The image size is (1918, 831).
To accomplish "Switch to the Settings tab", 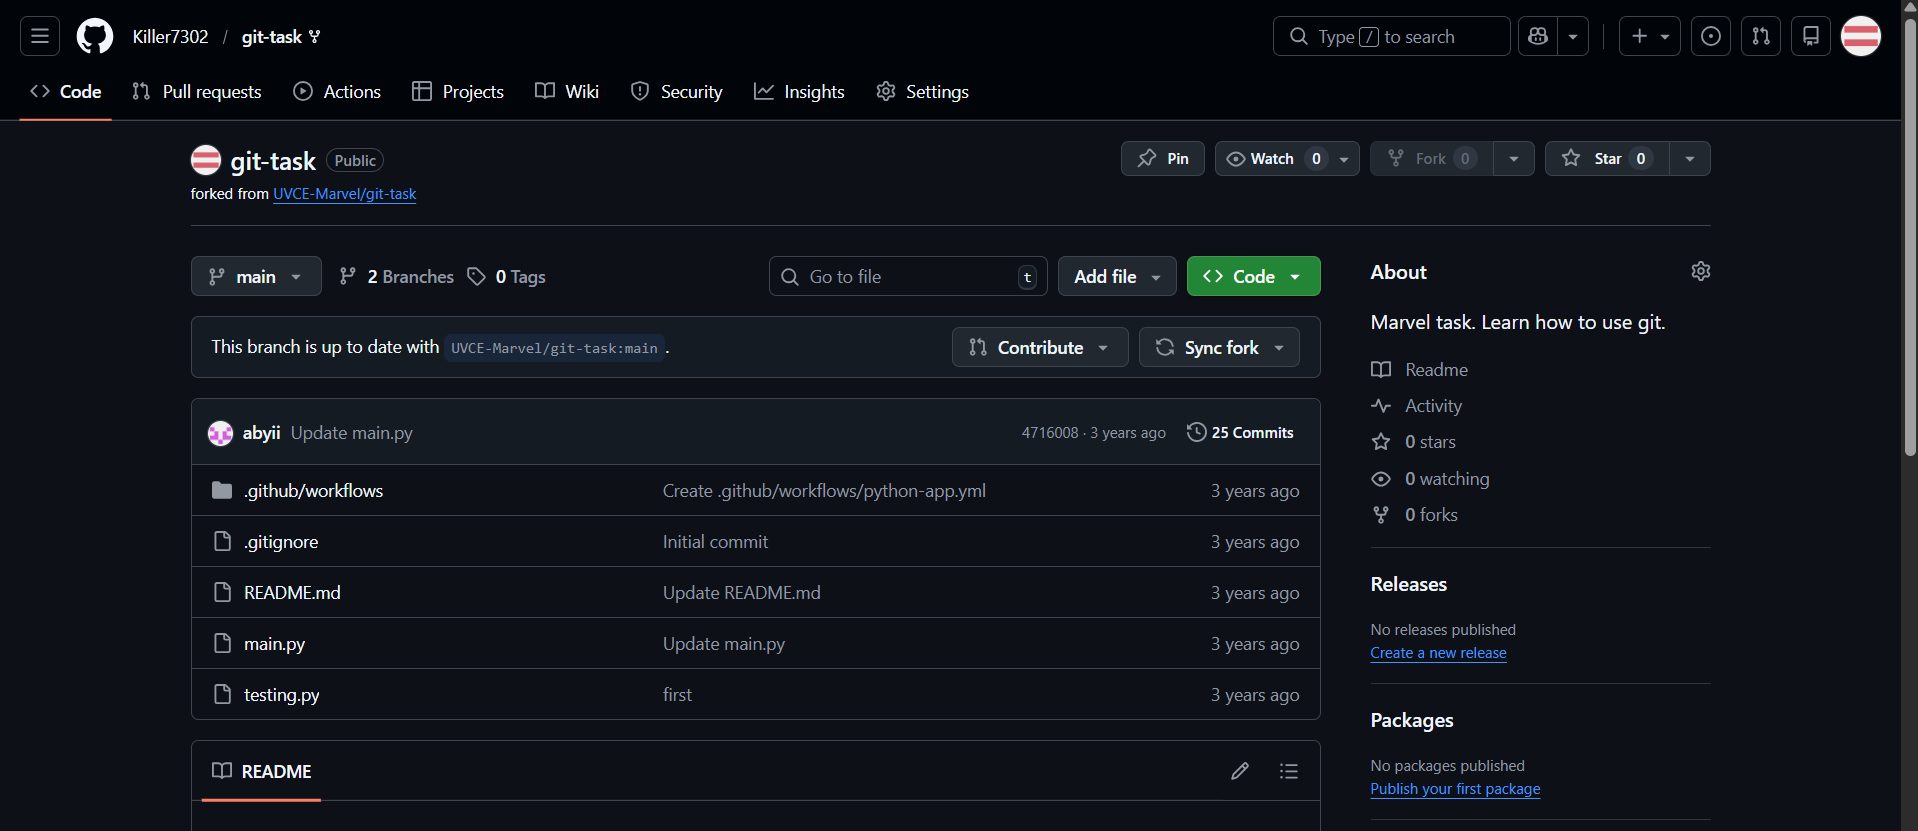I will pyautogui.click(x=922, y=91).
